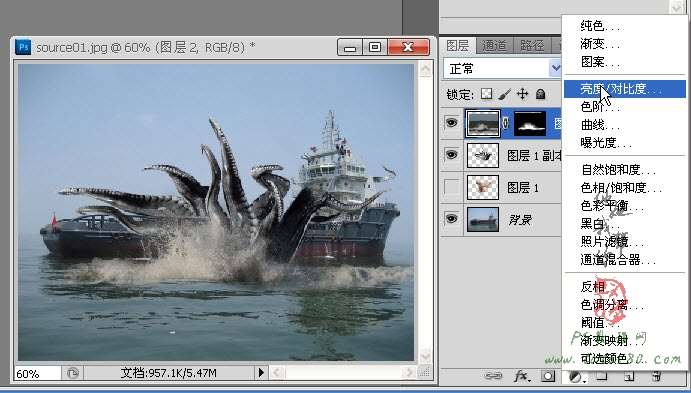Switch to the 图层 tab
Image resolution: width=691 pixels, height=393 pixels.
pyautogui.click(x=457, y=45)
